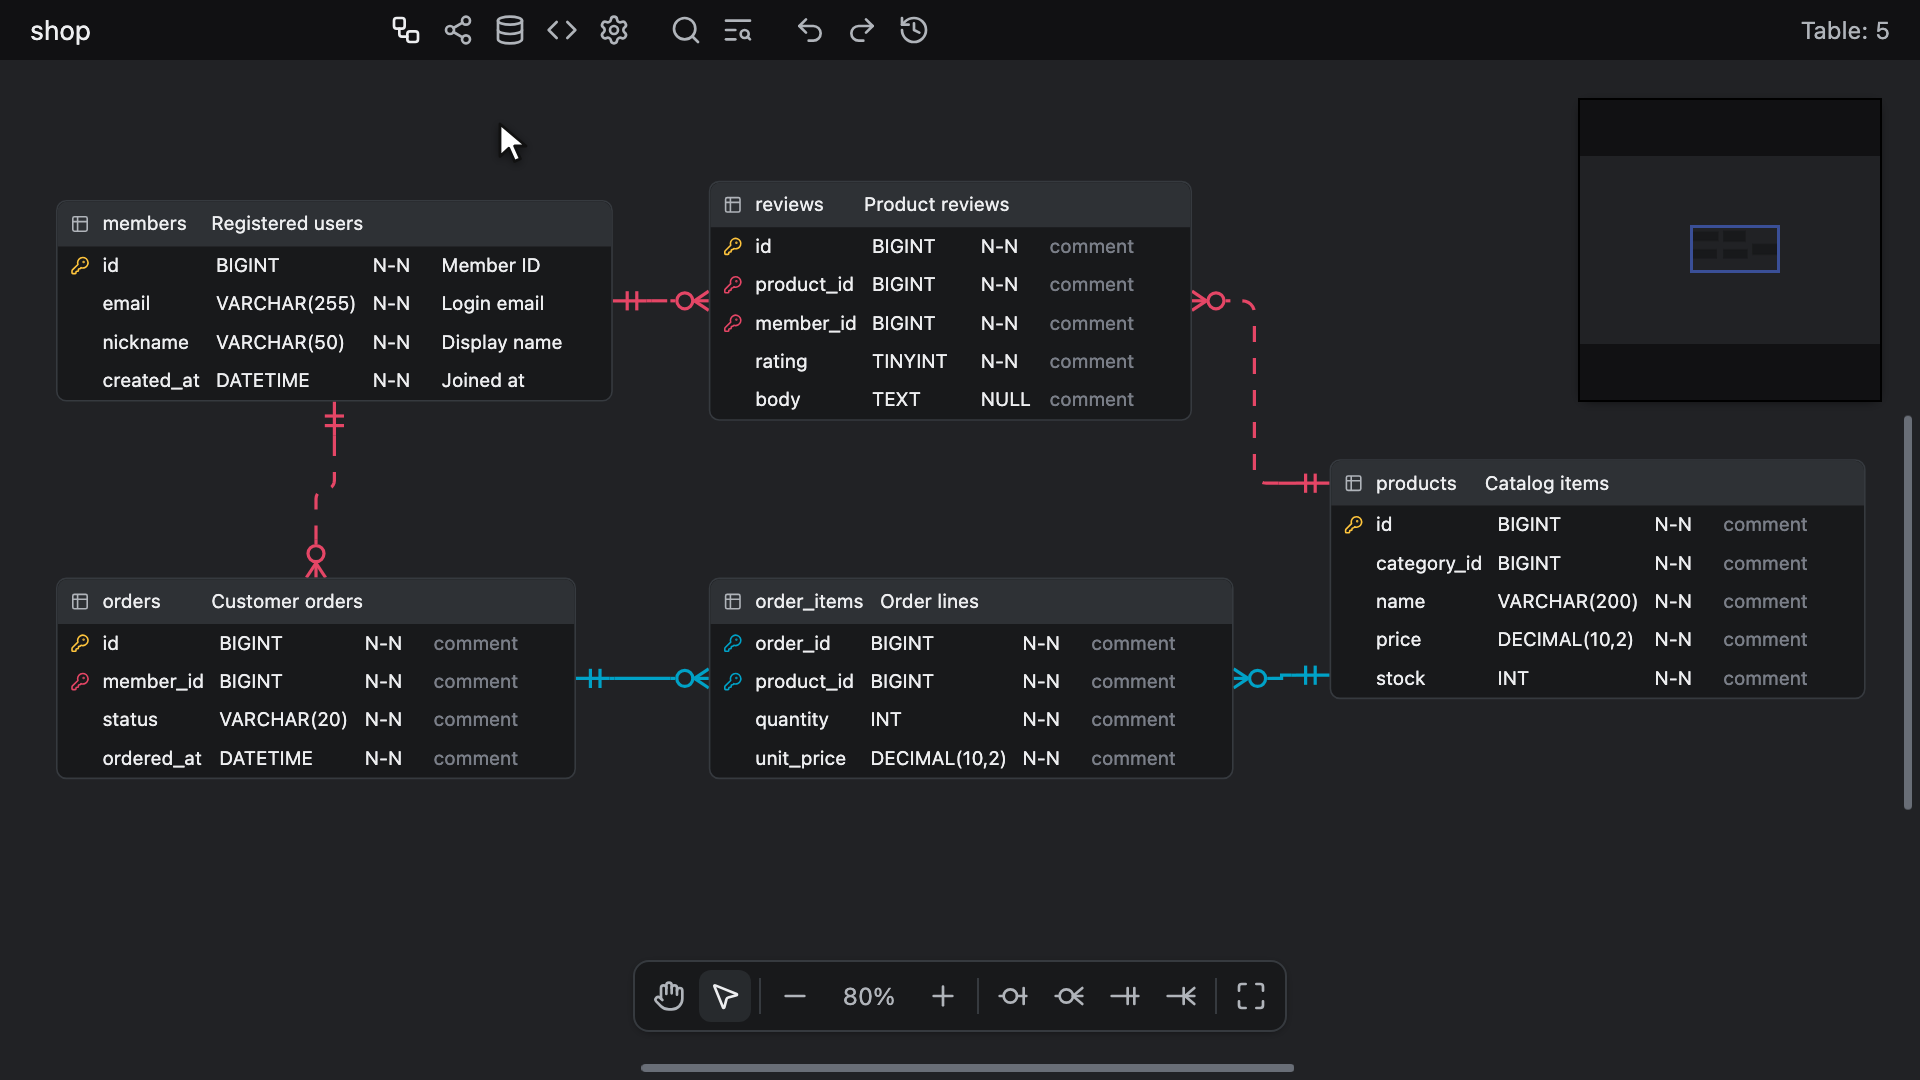Open the history clock icon
Viewport: 1920px width, 1080px height.
tap(914, 30)
